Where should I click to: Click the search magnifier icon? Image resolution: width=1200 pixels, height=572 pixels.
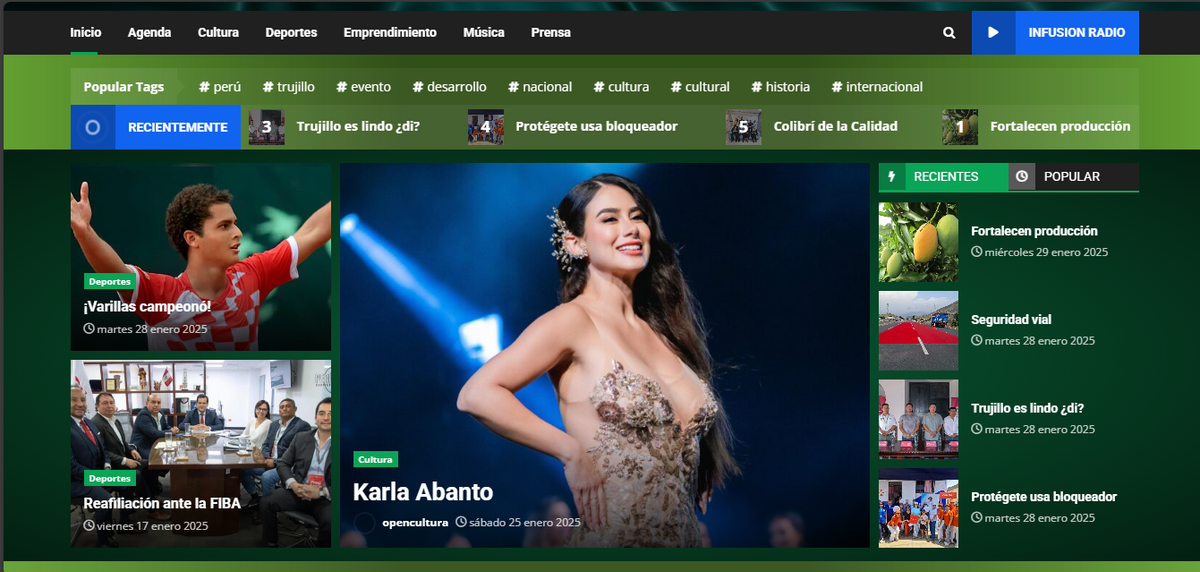click(x=949, y=33)
